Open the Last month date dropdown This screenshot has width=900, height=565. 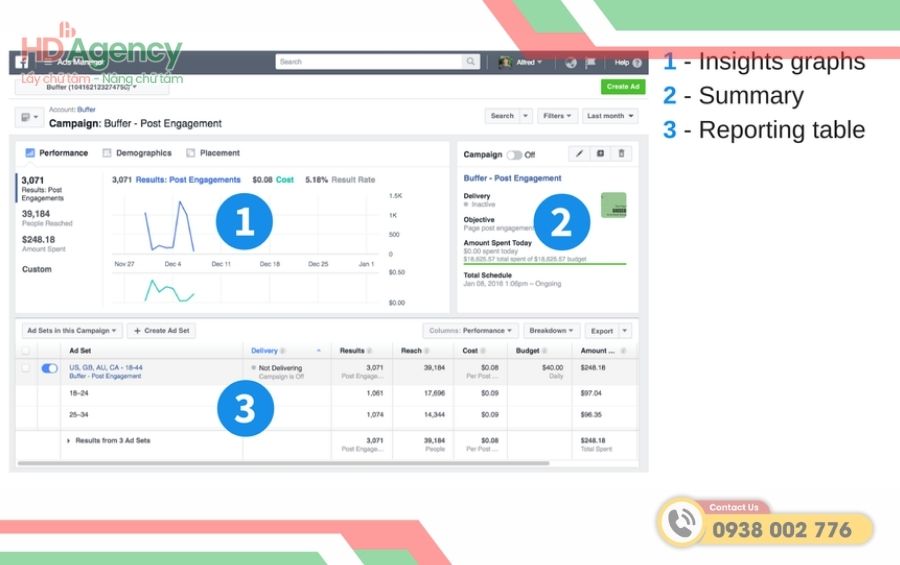[x=610, y=116]
